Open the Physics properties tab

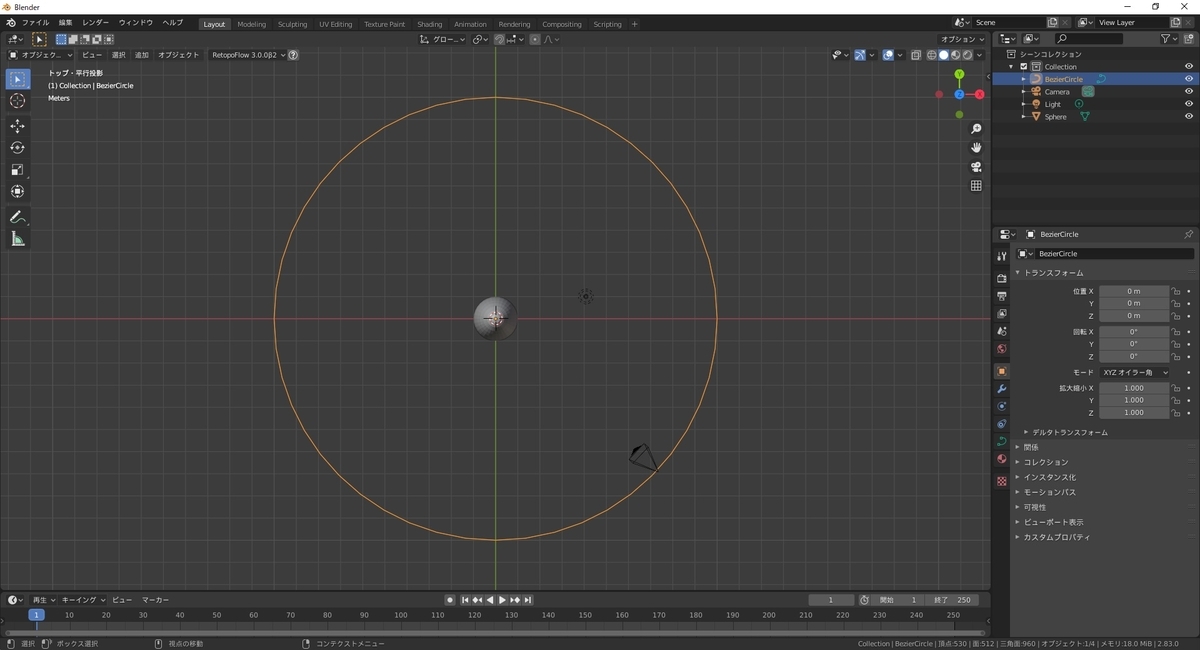1002,406
